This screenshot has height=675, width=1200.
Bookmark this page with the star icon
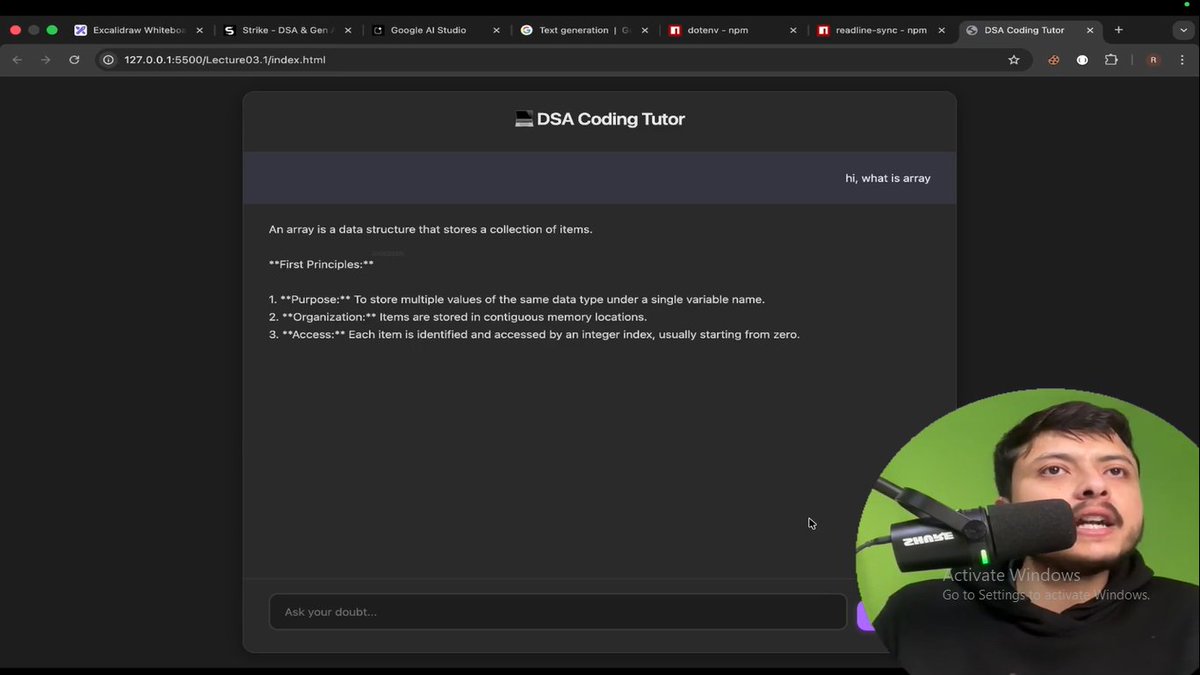coord(1014,60)
